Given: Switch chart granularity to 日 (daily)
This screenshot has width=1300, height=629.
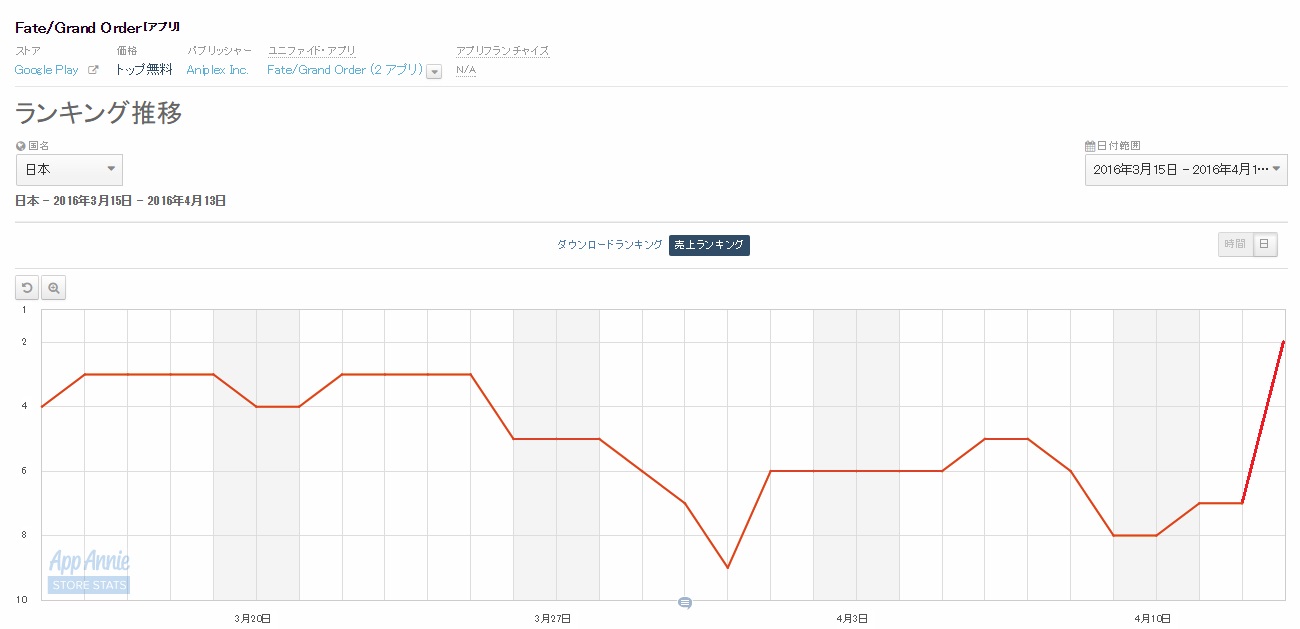Looking at the screenshot, I should 1265,244.
